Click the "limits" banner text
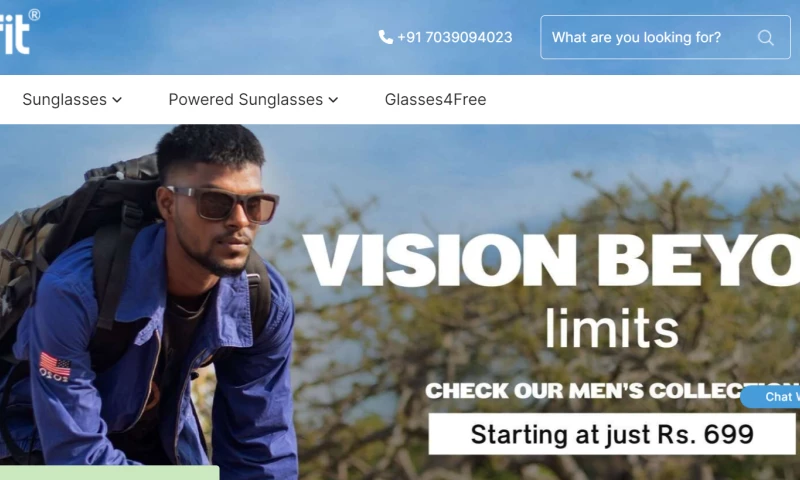The height and width of the screenshot is (480, 800). tap(612, 327)
